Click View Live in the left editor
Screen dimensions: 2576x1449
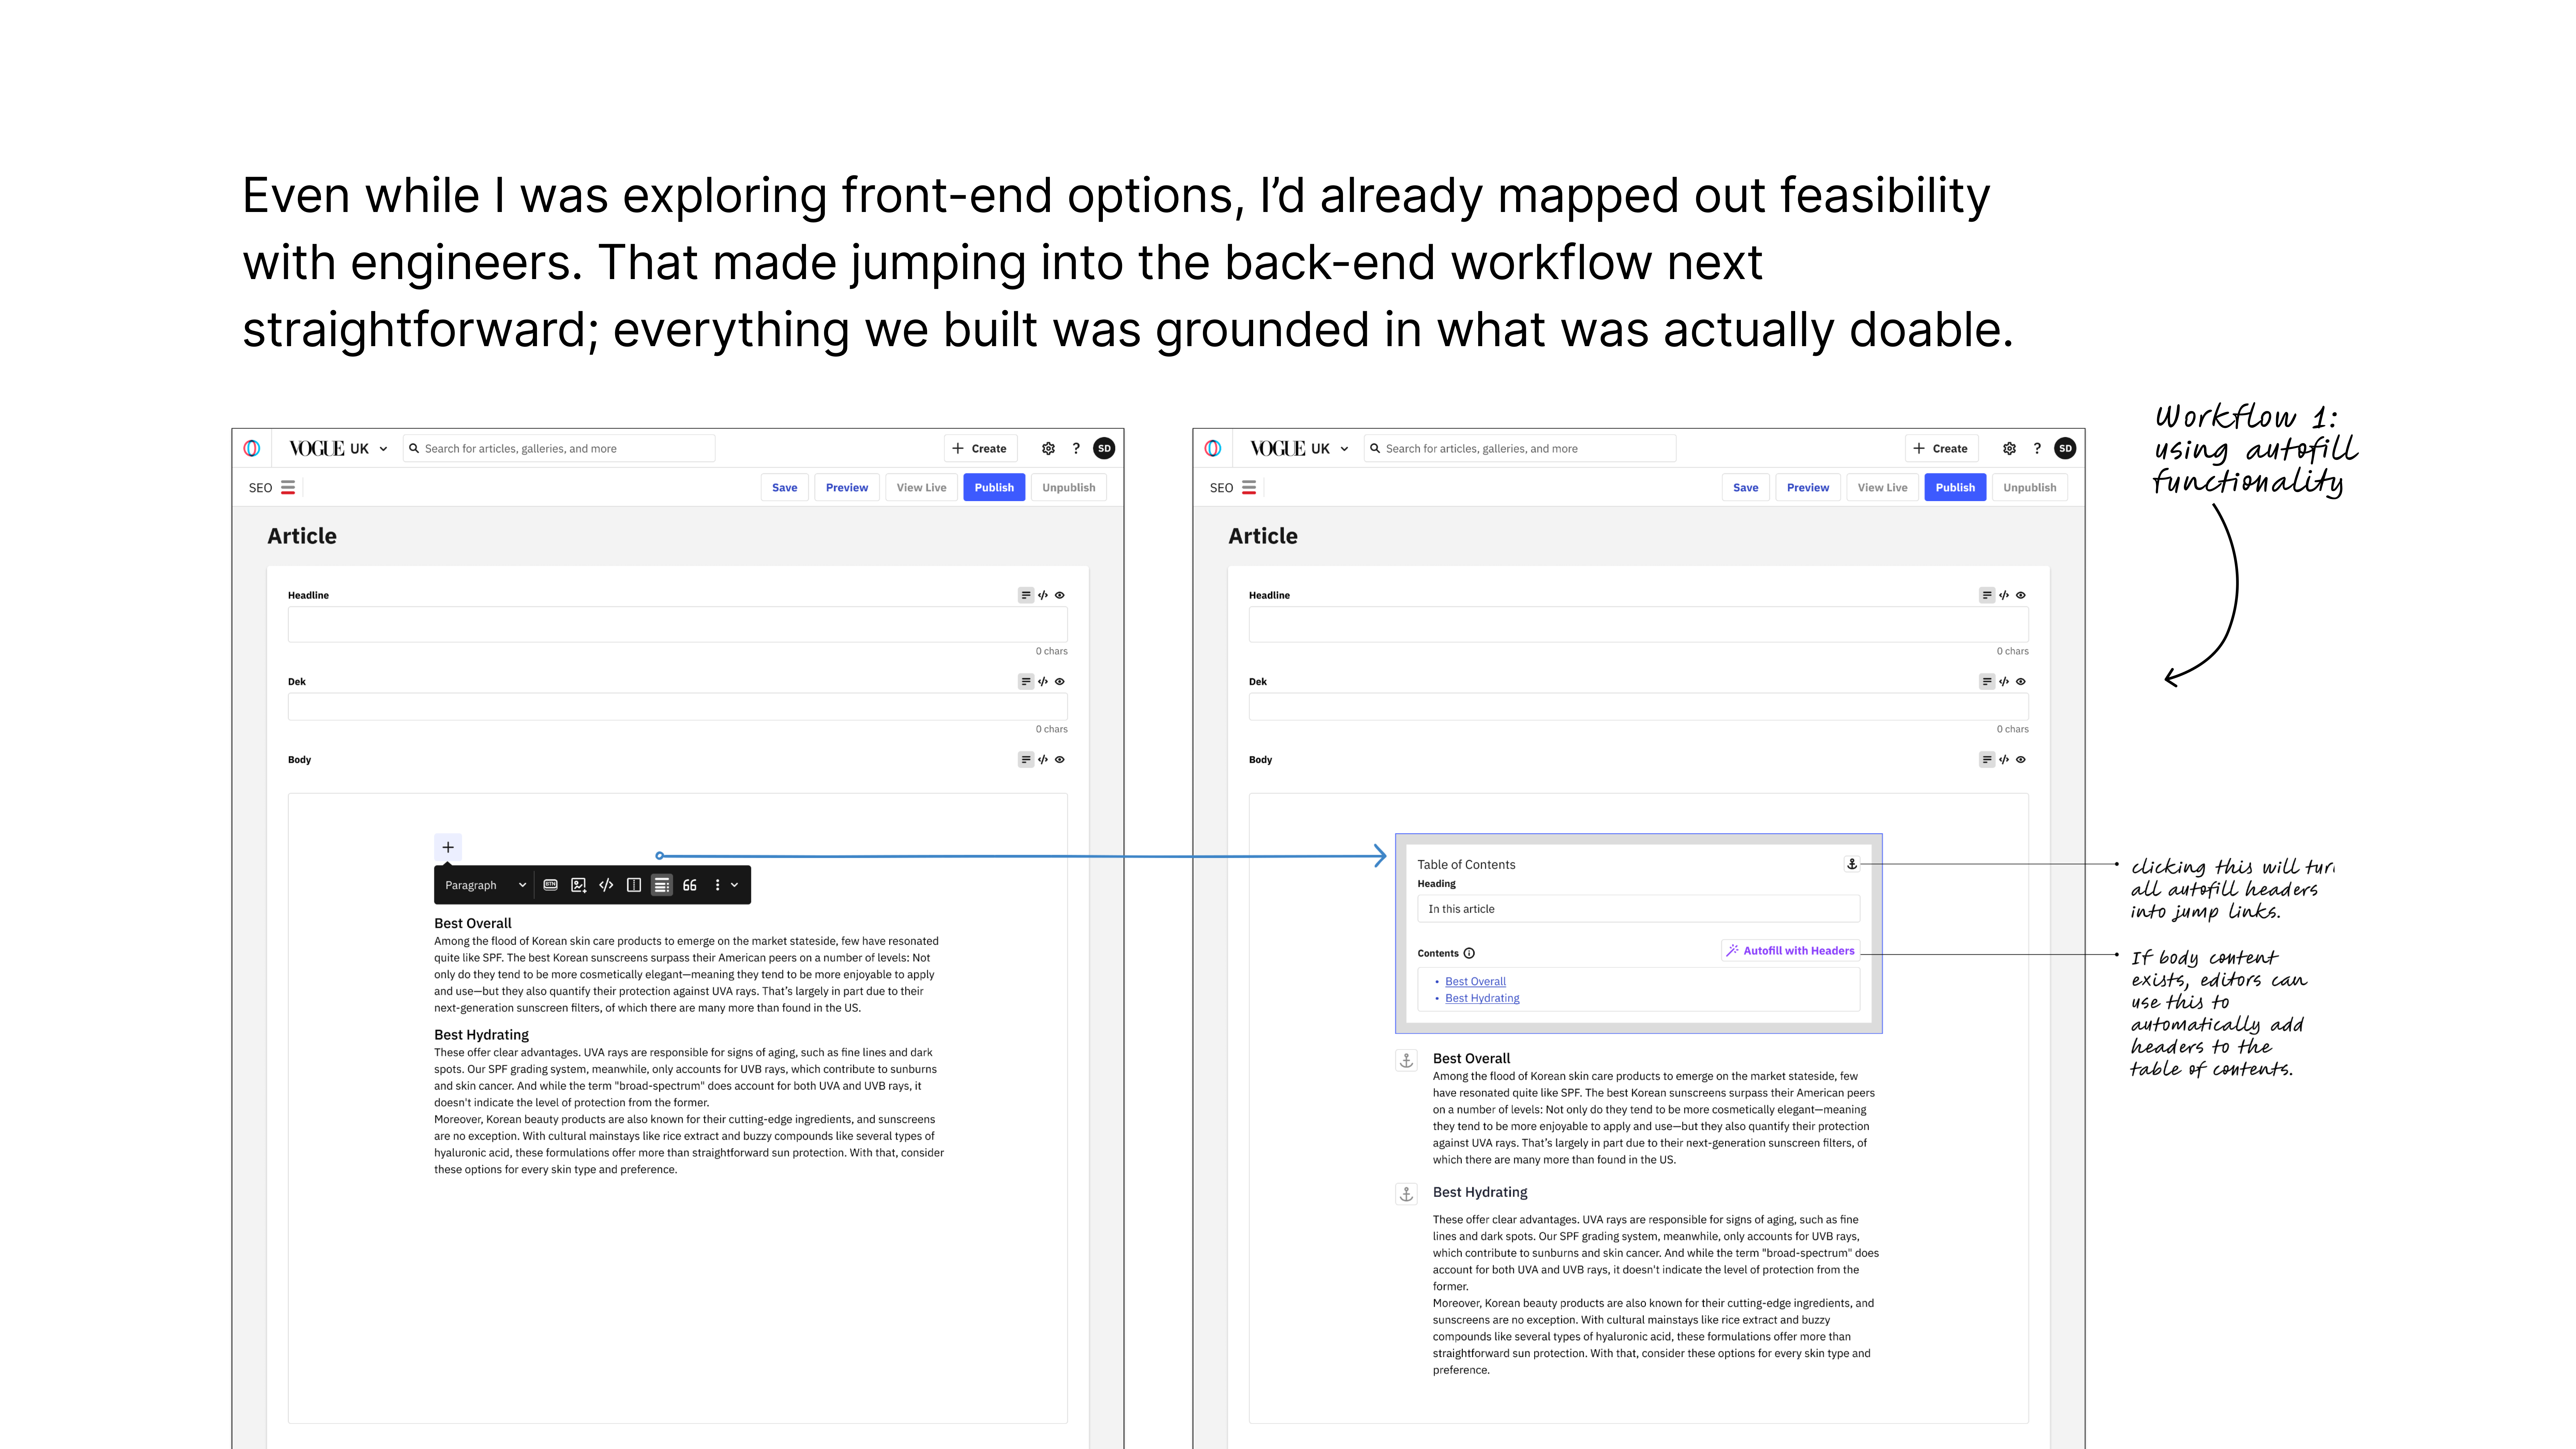coord(921,488)
